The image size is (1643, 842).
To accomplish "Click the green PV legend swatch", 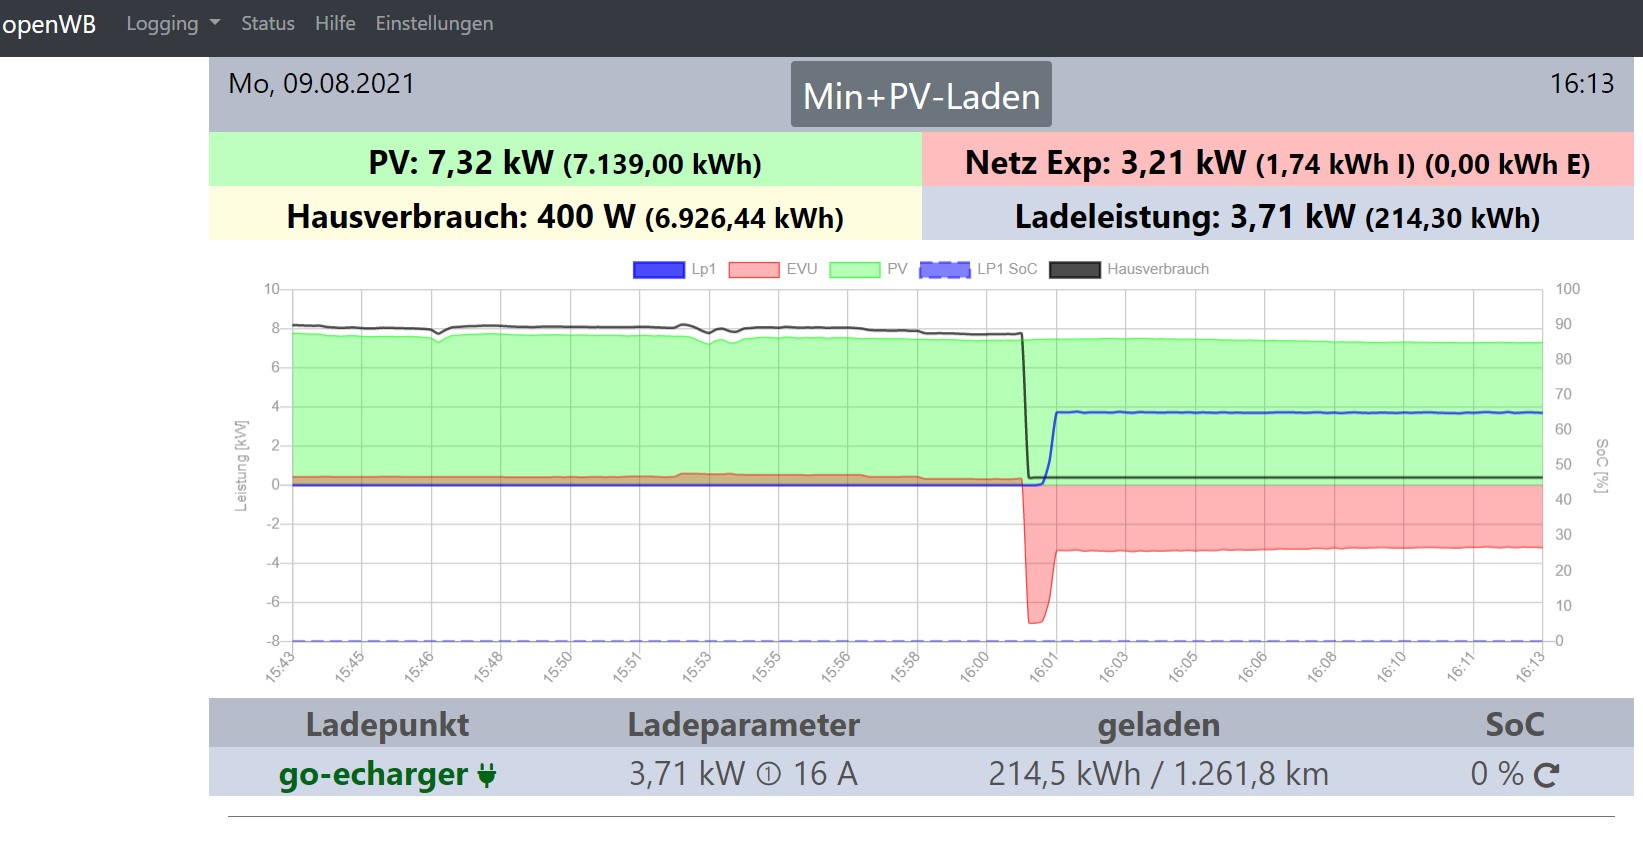I will coord(855,269).
